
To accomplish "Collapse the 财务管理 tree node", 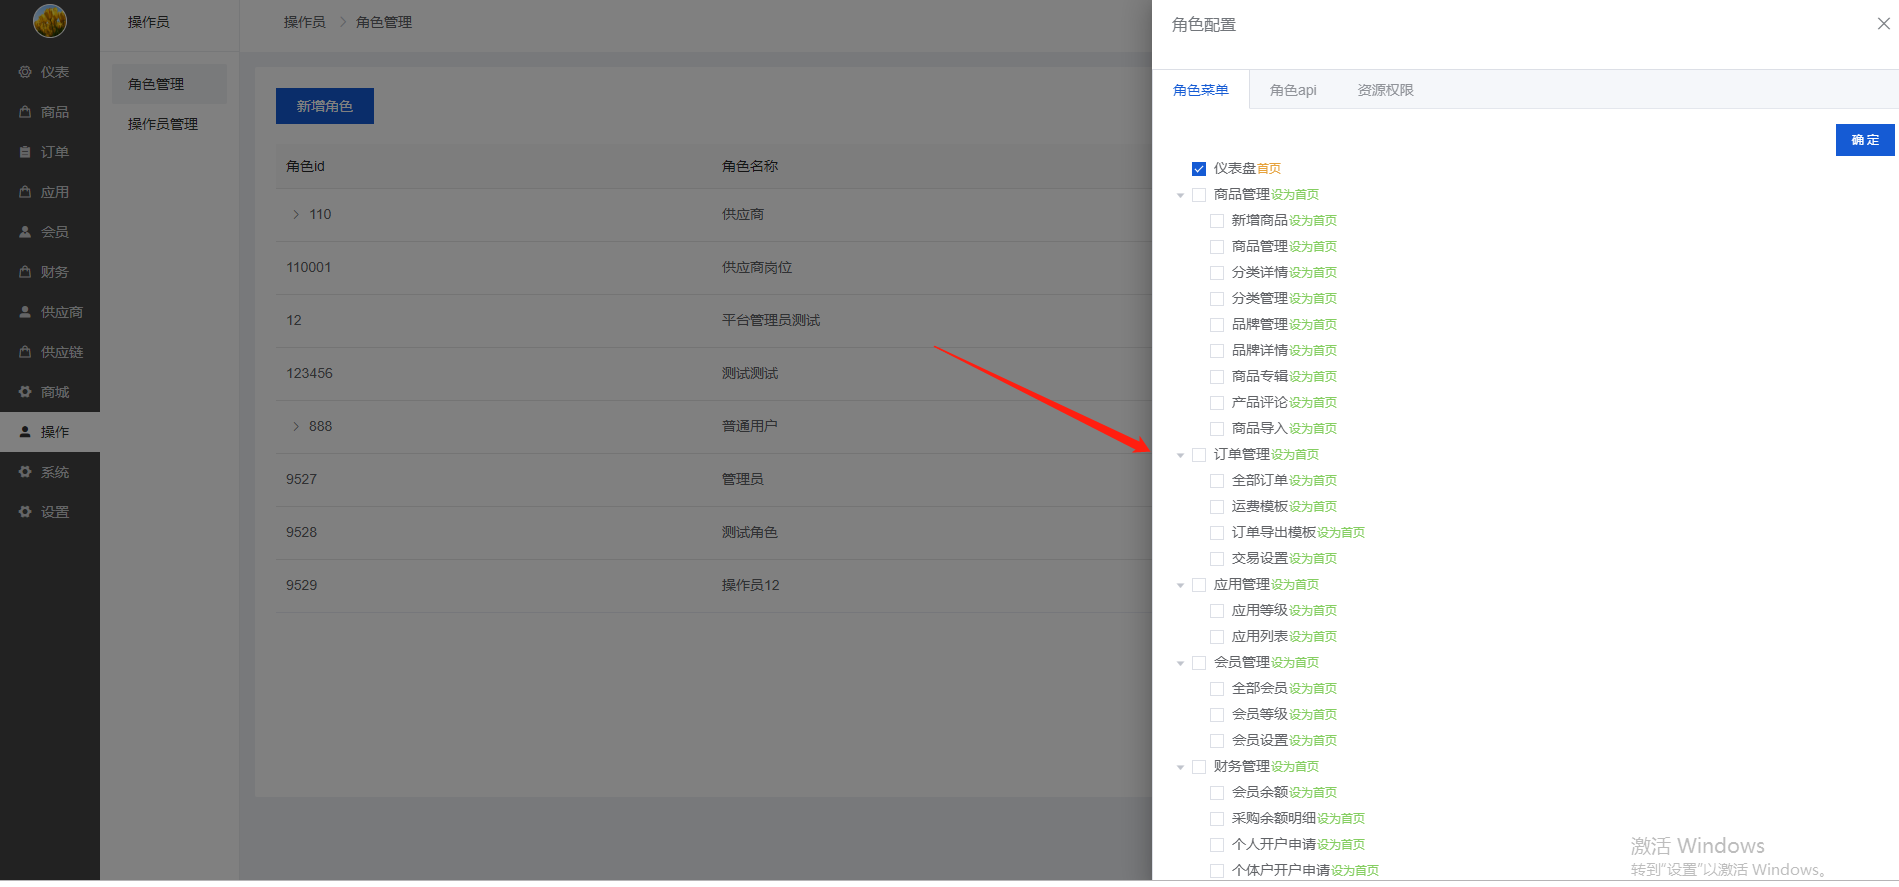I will [x=1181, y=767].
